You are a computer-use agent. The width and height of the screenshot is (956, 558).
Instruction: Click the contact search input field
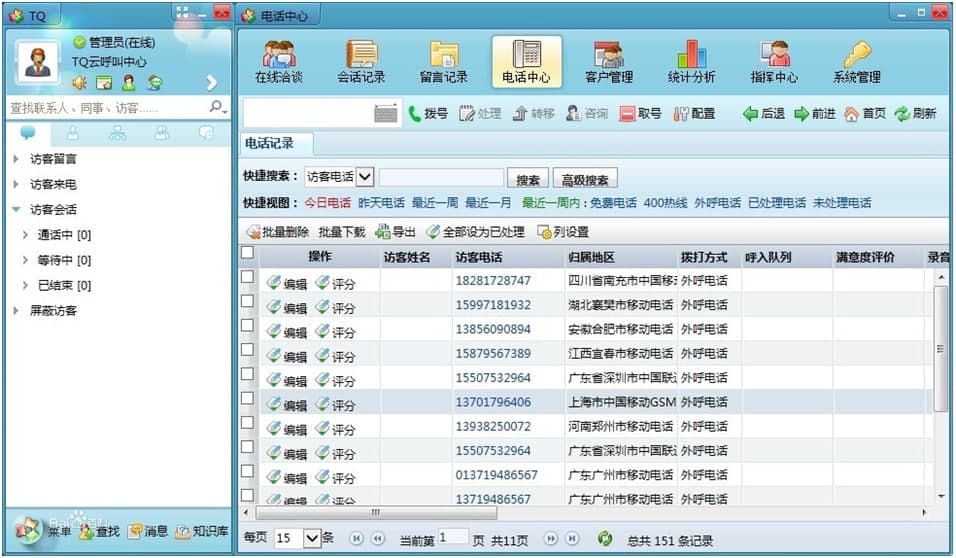click(105, 107)
